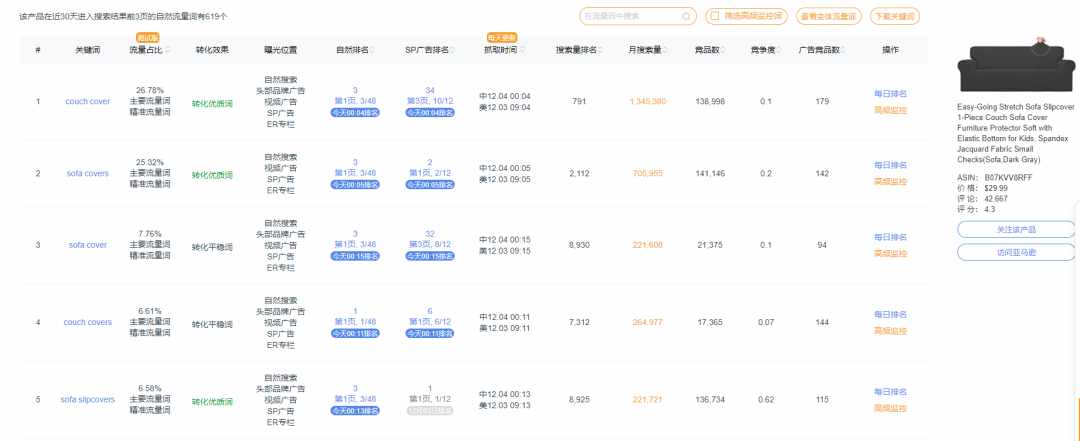Click the greyed SP rank badge in sofa slipcovers row

pos(430,411)
